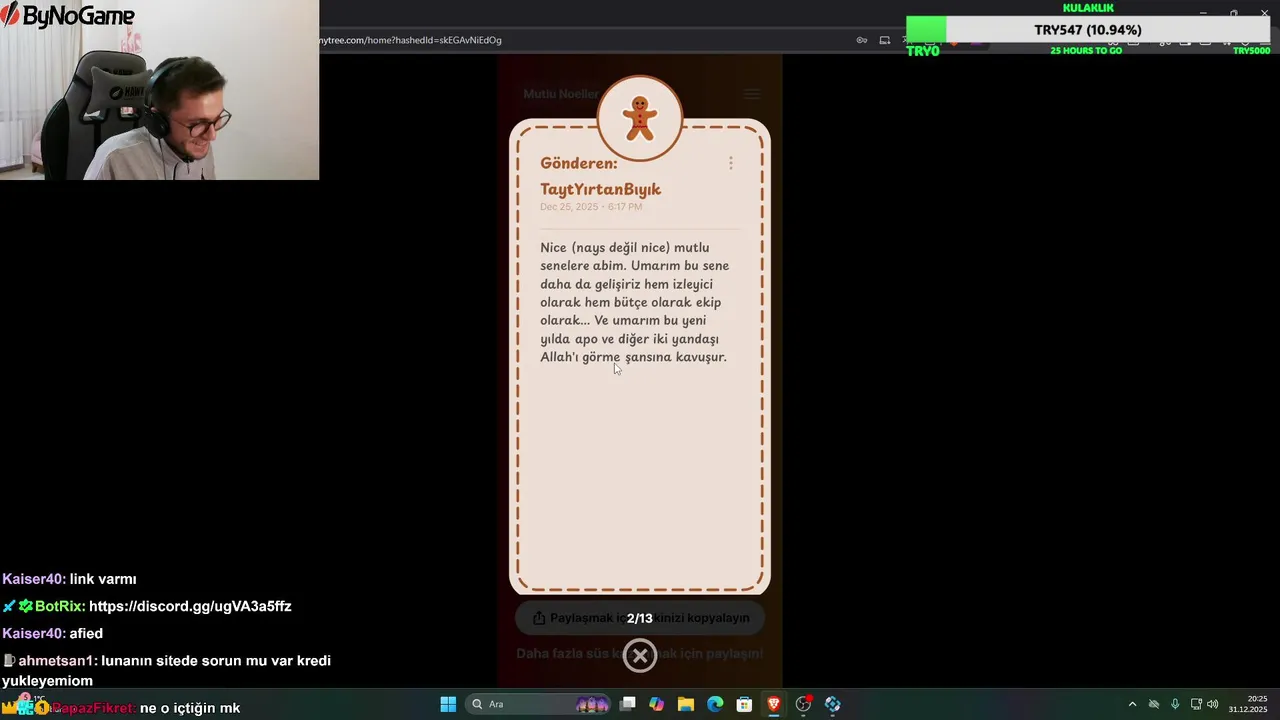Switch to Brave browser in taskbar
The width and height of the screenshot is (1280, 720).
773,704
